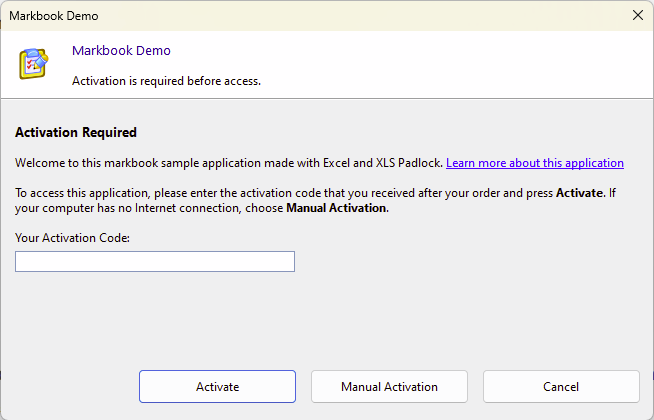Click the purple Markbook Demo heading
Screen dimensions: 654x420
click(121, 50)
